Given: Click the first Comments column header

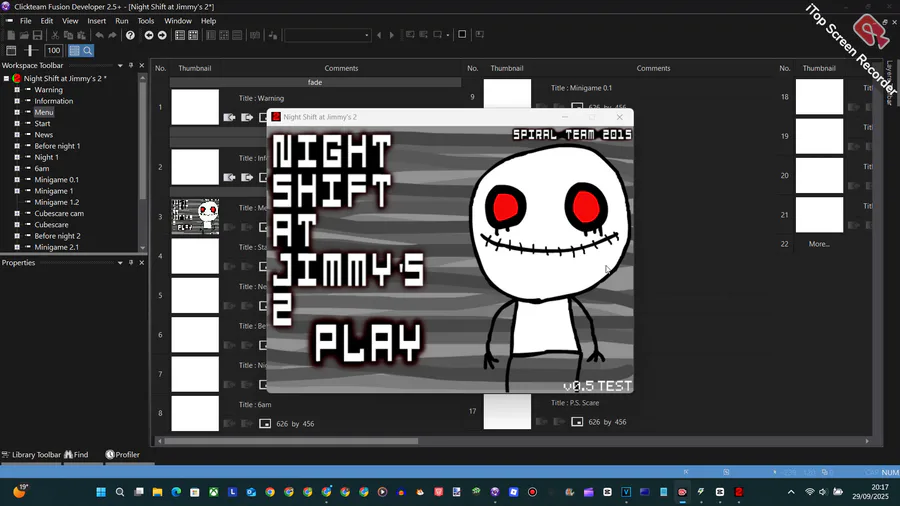Looking at the screenshot, I should click(341, 68).
